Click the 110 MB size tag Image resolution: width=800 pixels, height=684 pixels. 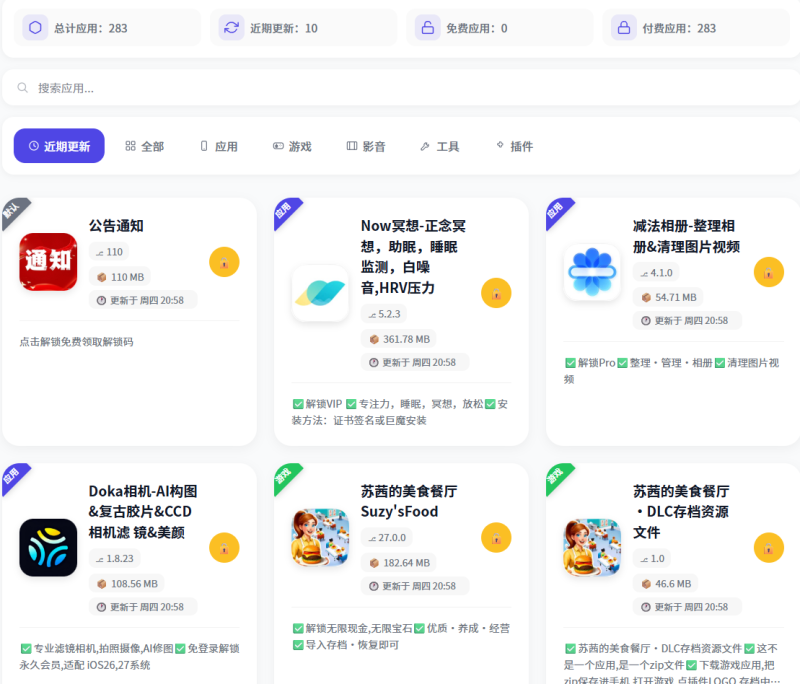click(x=121, y=277)
